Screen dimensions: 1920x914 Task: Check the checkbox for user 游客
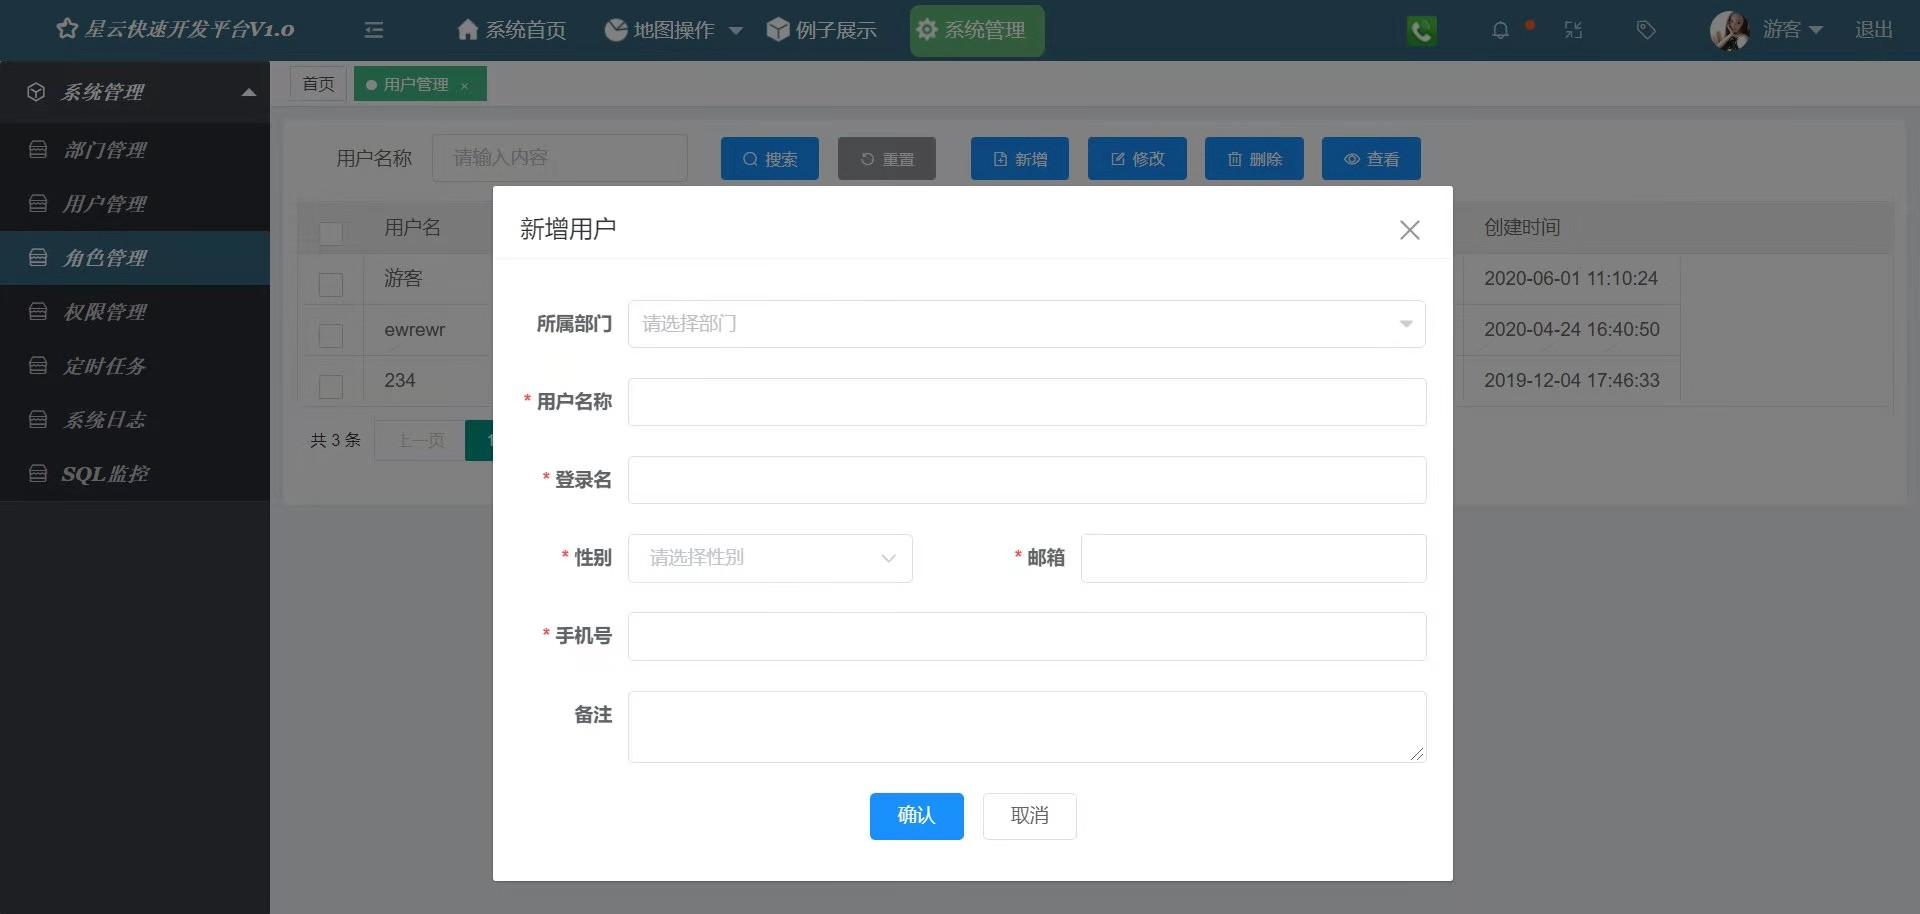point(331,284)
